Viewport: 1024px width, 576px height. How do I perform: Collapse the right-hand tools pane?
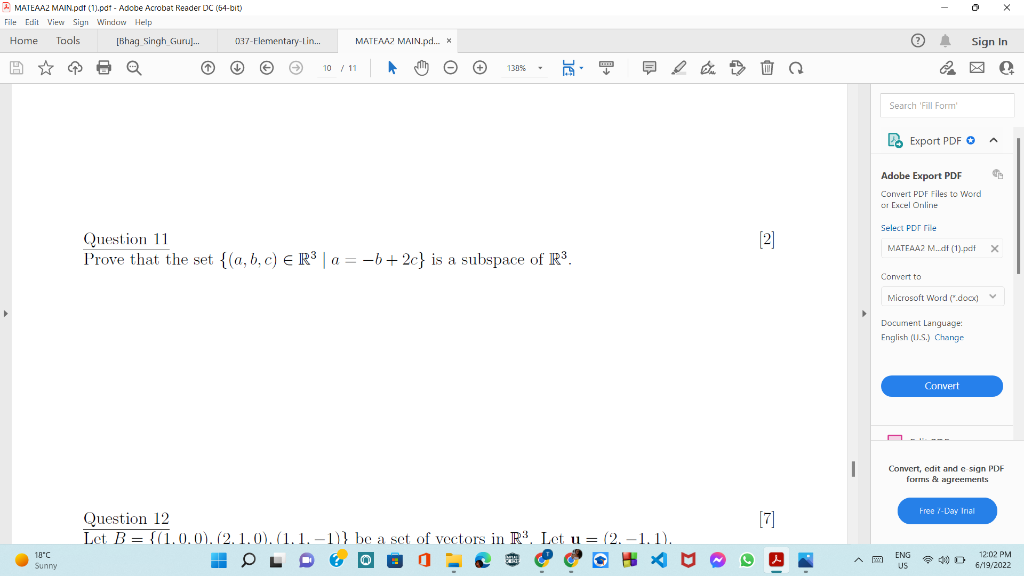pyautogui.click(x=864, y=313)
